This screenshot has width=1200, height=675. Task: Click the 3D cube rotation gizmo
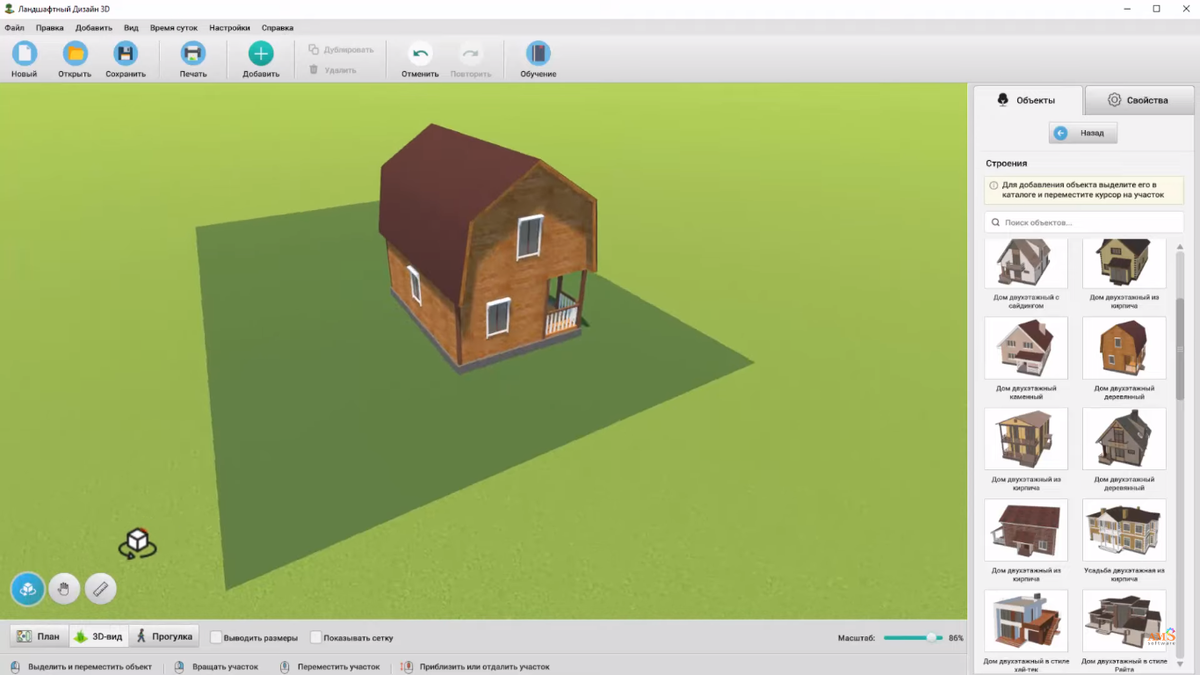pos(137,544)
